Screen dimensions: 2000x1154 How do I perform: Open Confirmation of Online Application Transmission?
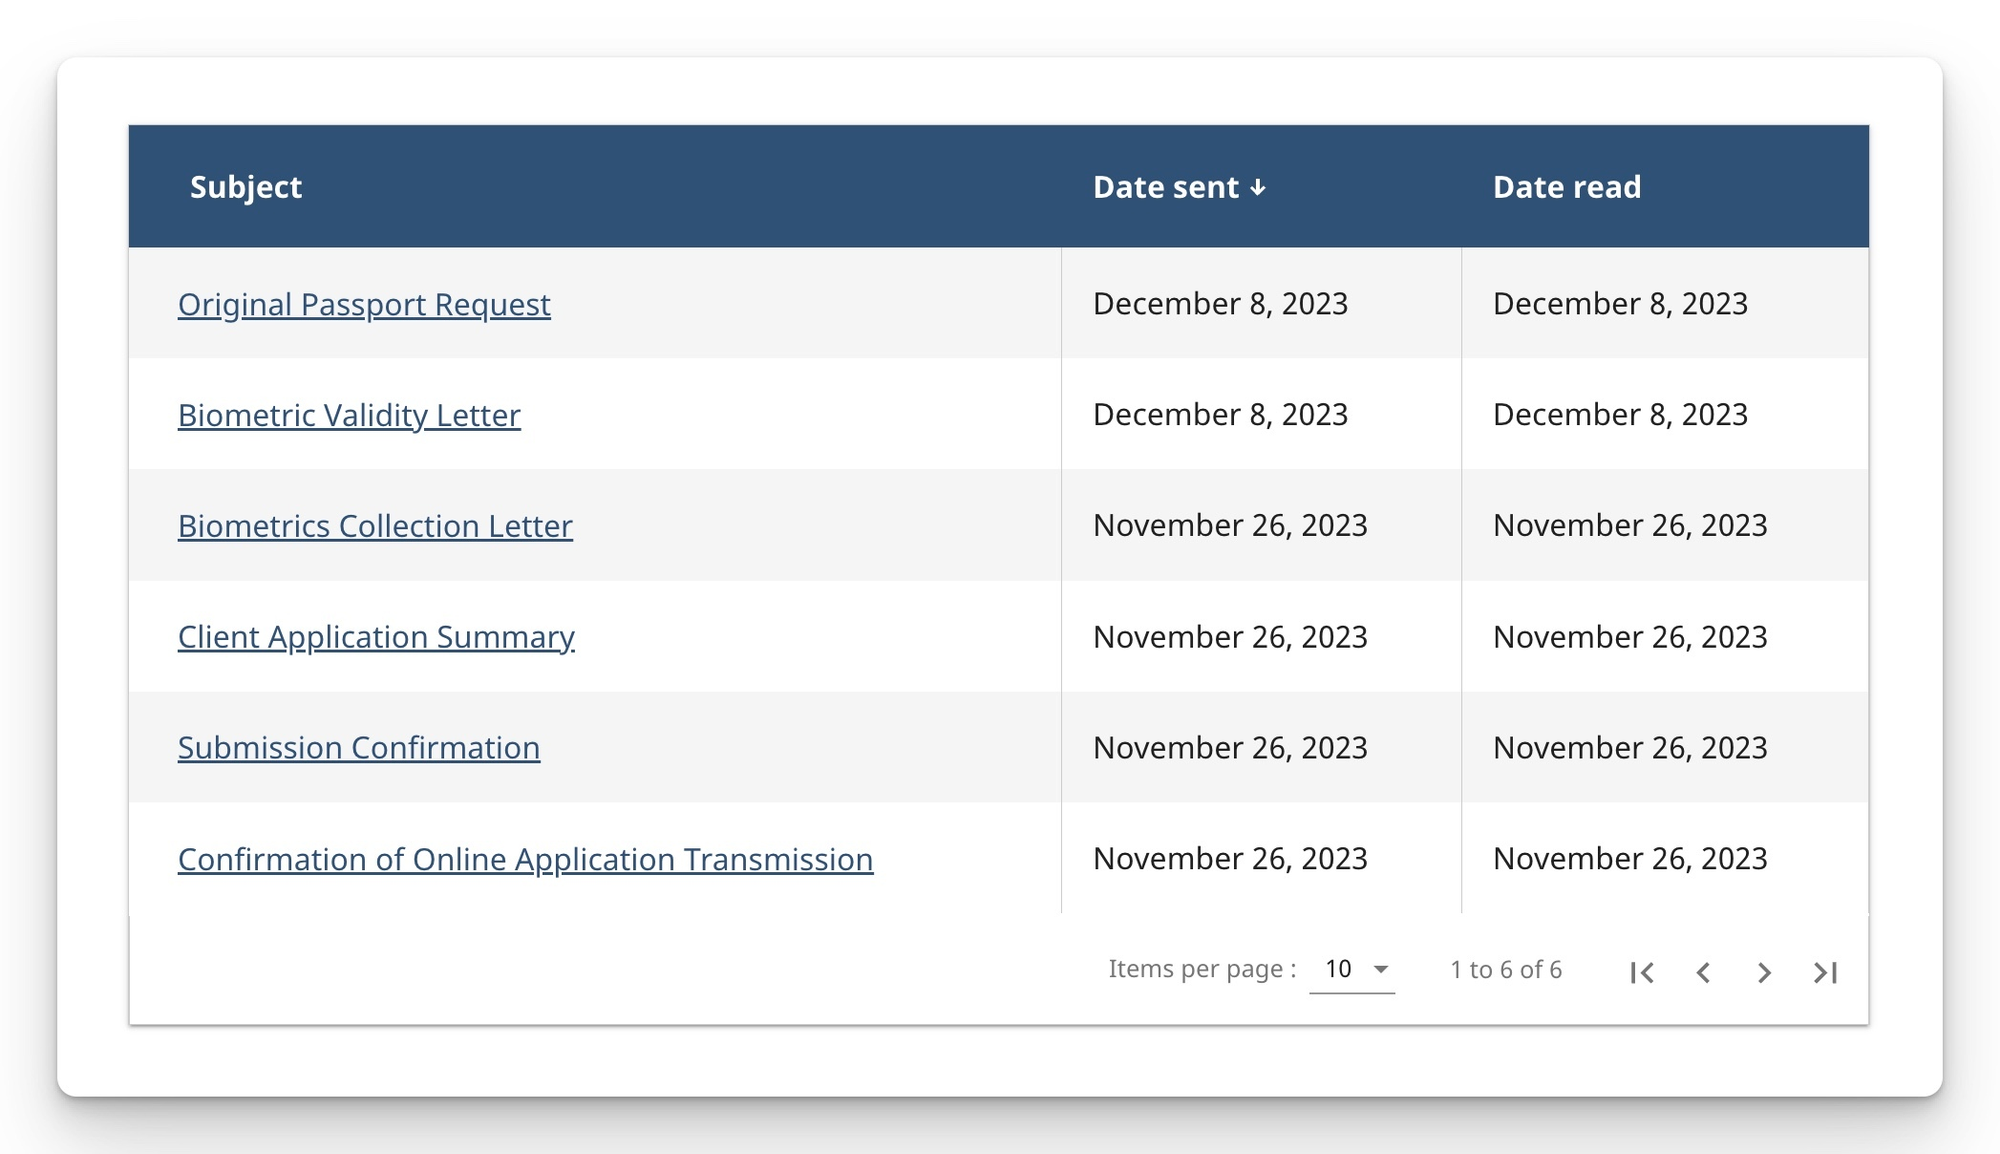pos(525,859)
